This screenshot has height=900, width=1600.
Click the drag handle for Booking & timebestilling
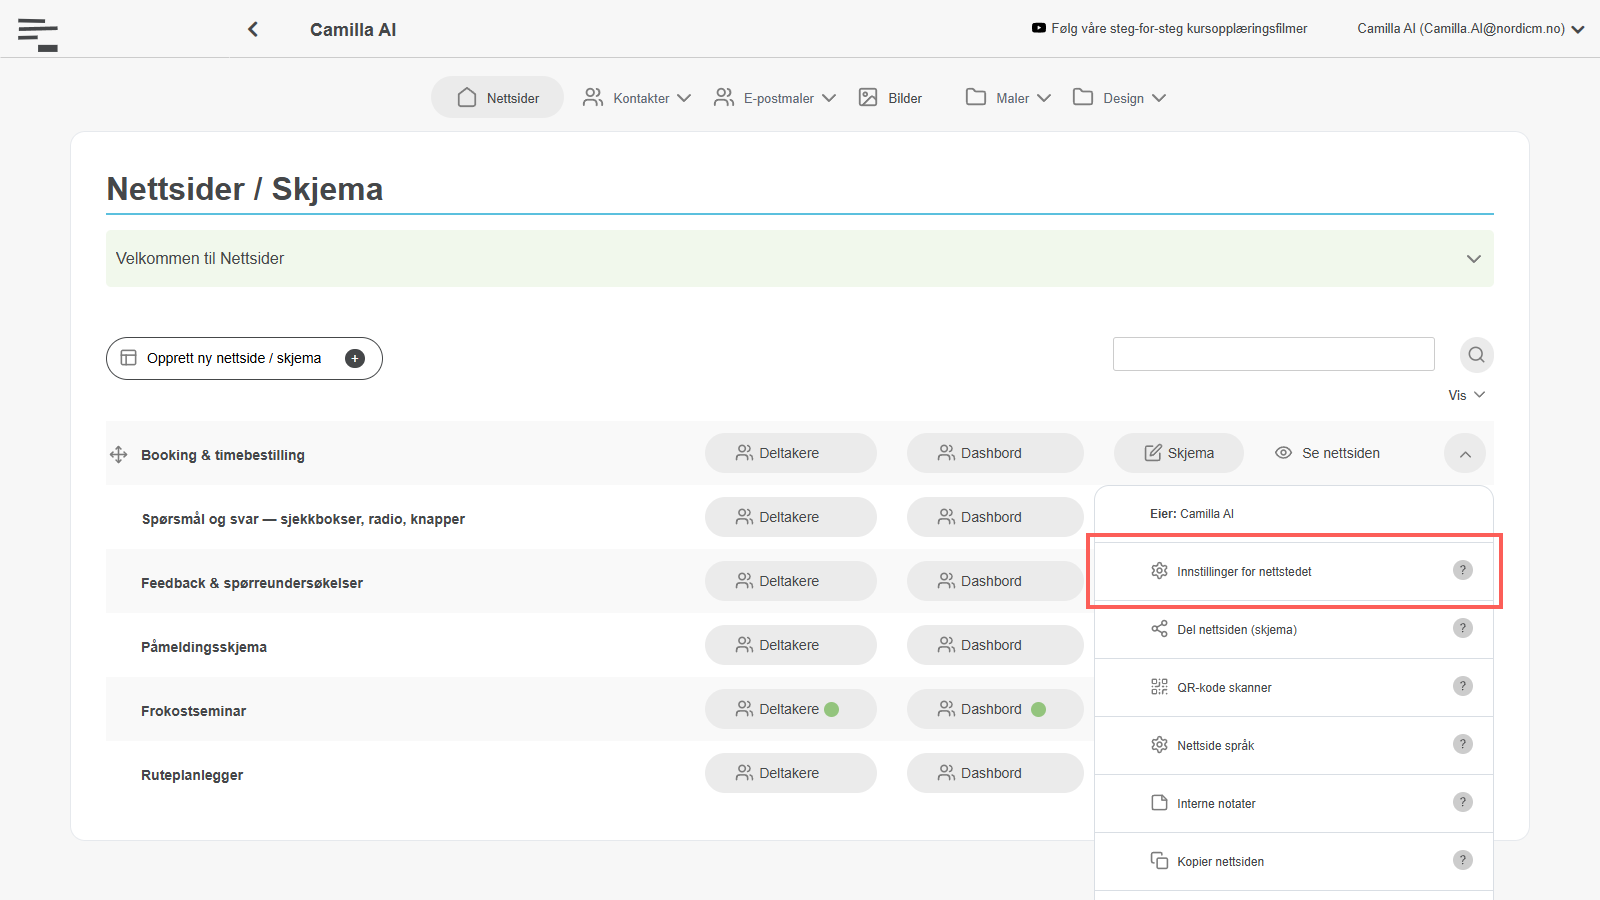[x=118, y=455]
